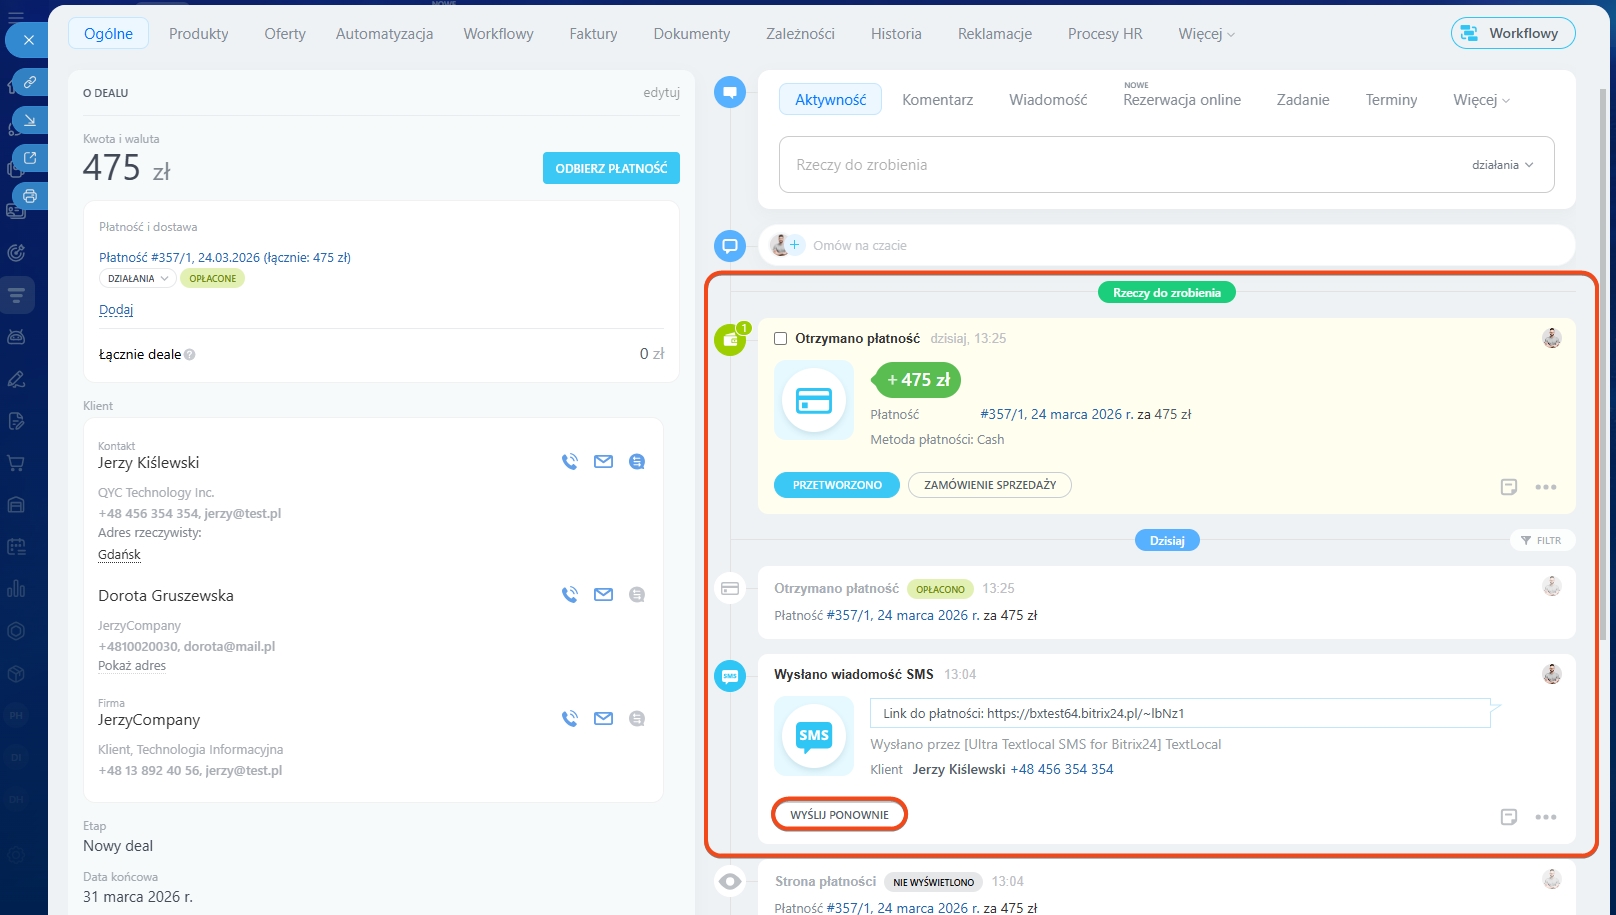Screen dimensions: 1616x915
Task: Open more options on SMS activity
Action: (1546, 817)
